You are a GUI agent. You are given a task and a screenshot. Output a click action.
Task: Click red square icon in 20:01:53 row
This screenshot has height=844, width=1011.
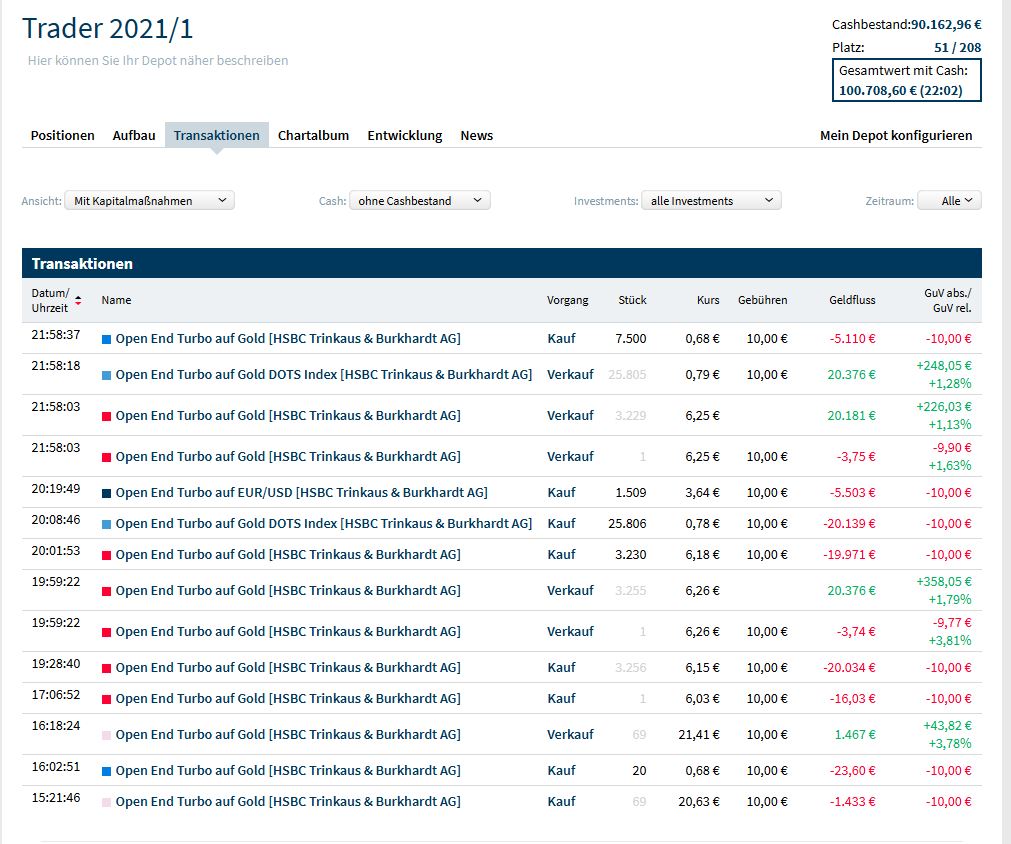(x=107, y=555)
